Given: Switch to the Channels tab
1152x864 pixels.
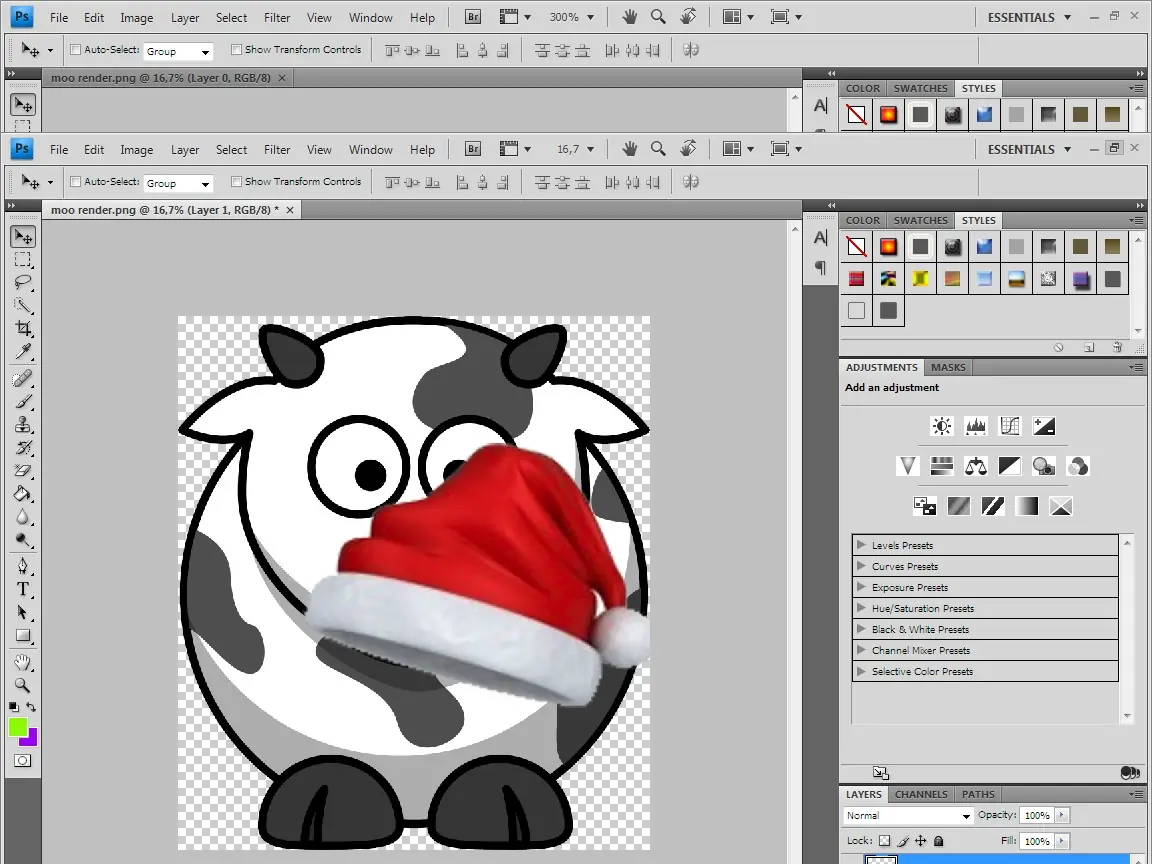Looking at the screenshot, I should click(x=921, y=794).
